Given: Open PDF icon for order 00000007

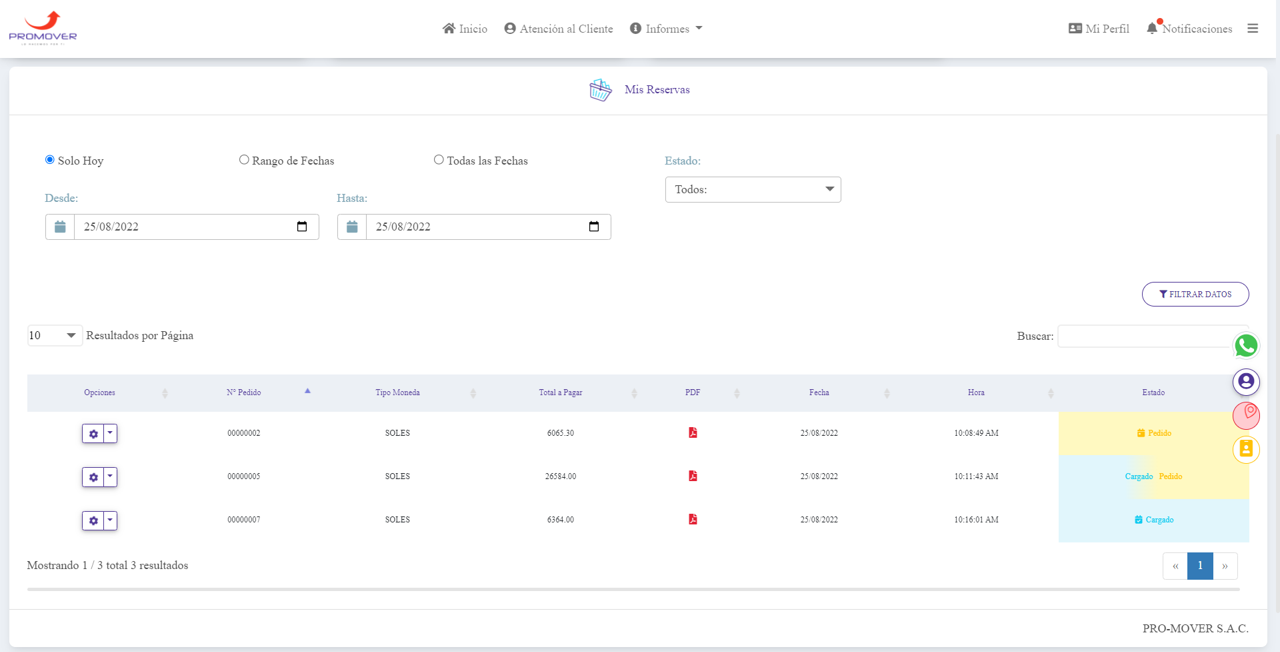Looking at the screenshot, I should [x=692, y=519].
